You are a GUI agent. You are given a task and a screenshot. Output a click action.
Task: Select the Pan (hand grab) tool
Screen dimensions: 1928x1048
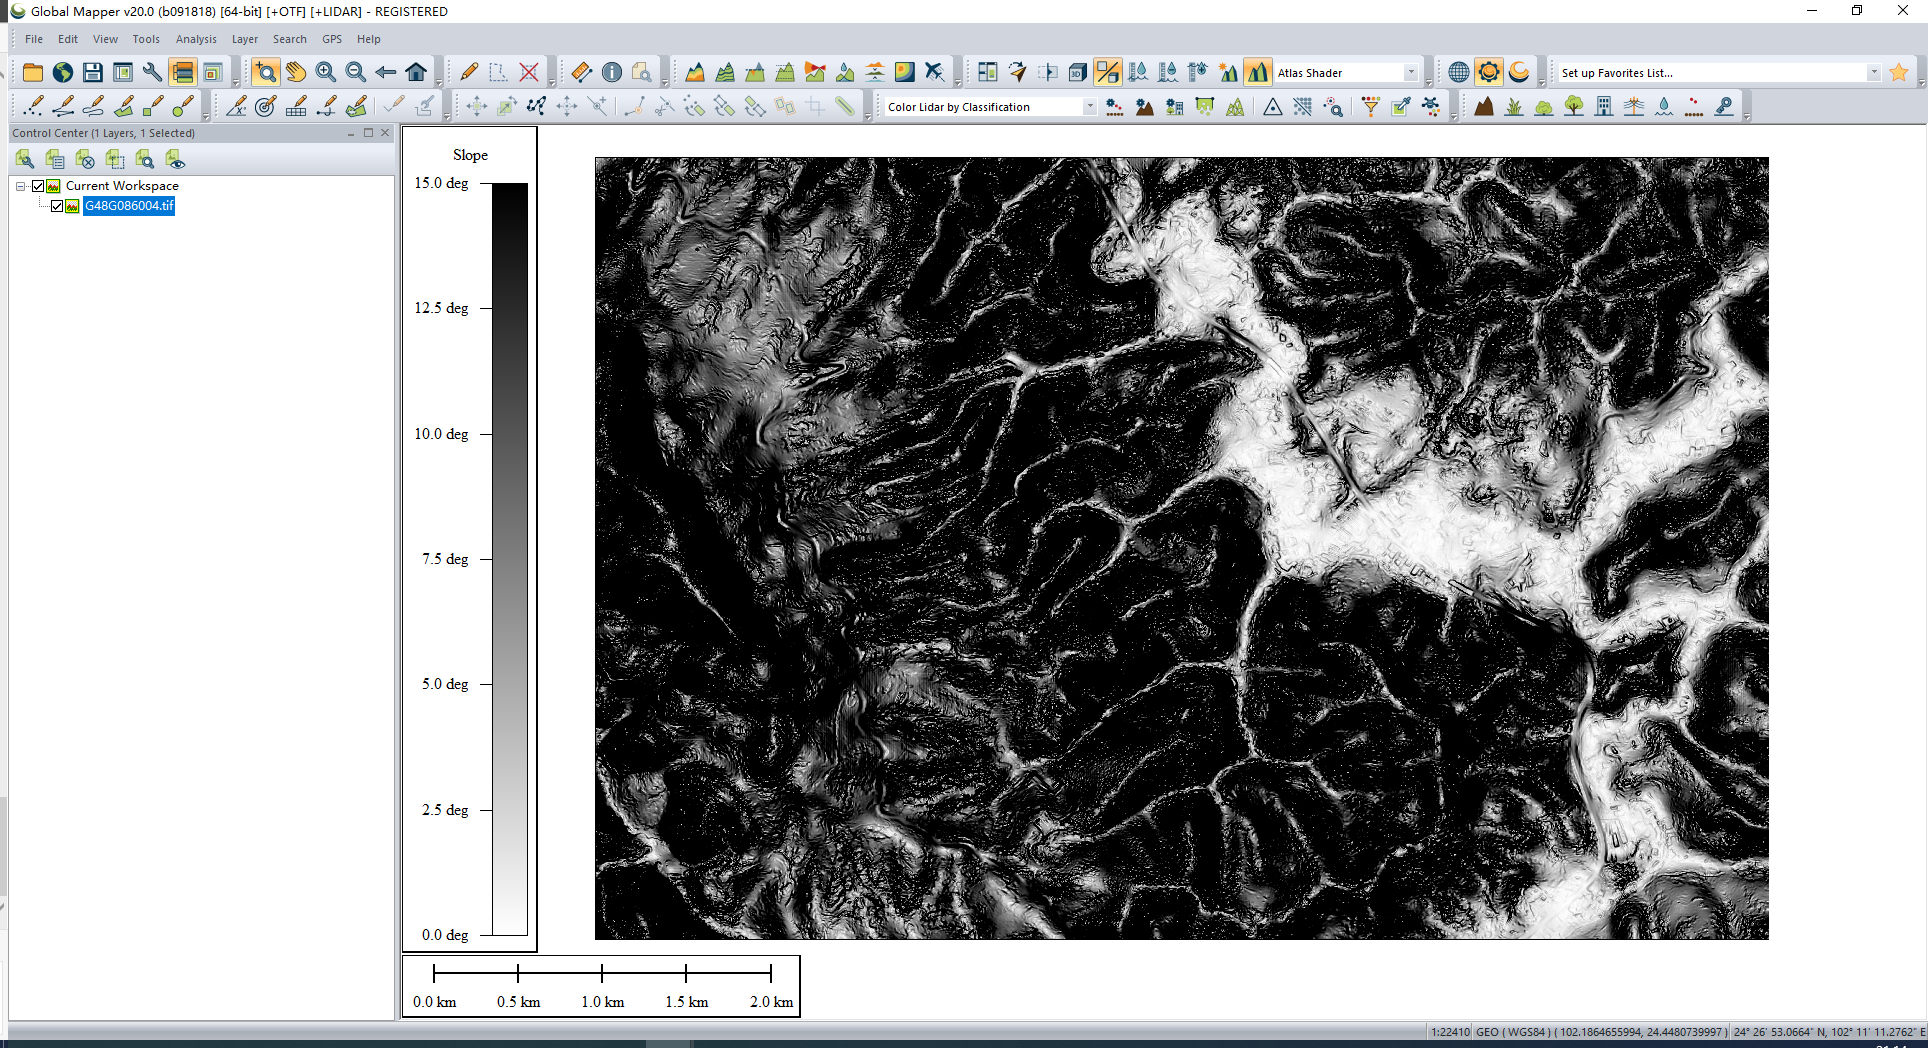[x=295, y=72]
